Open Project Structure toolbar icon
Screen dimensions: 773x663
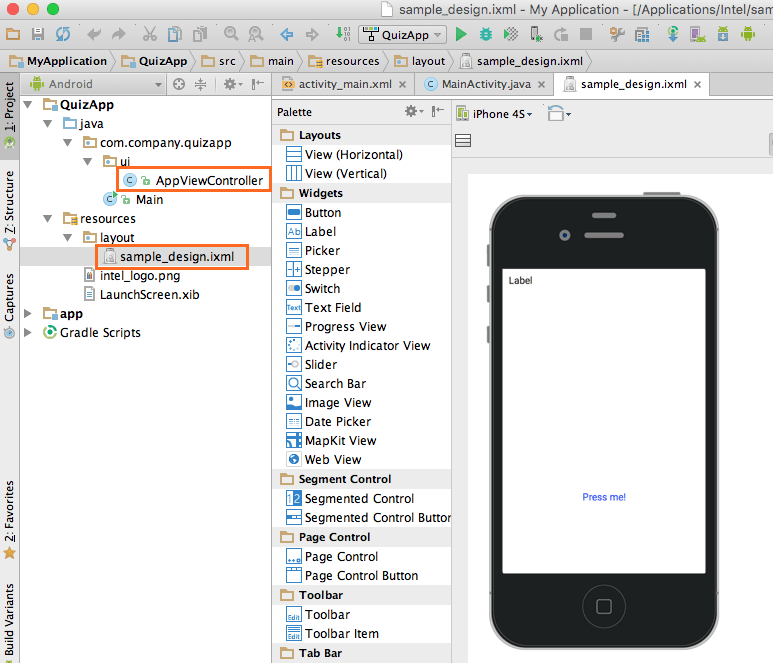coord(642,35)
